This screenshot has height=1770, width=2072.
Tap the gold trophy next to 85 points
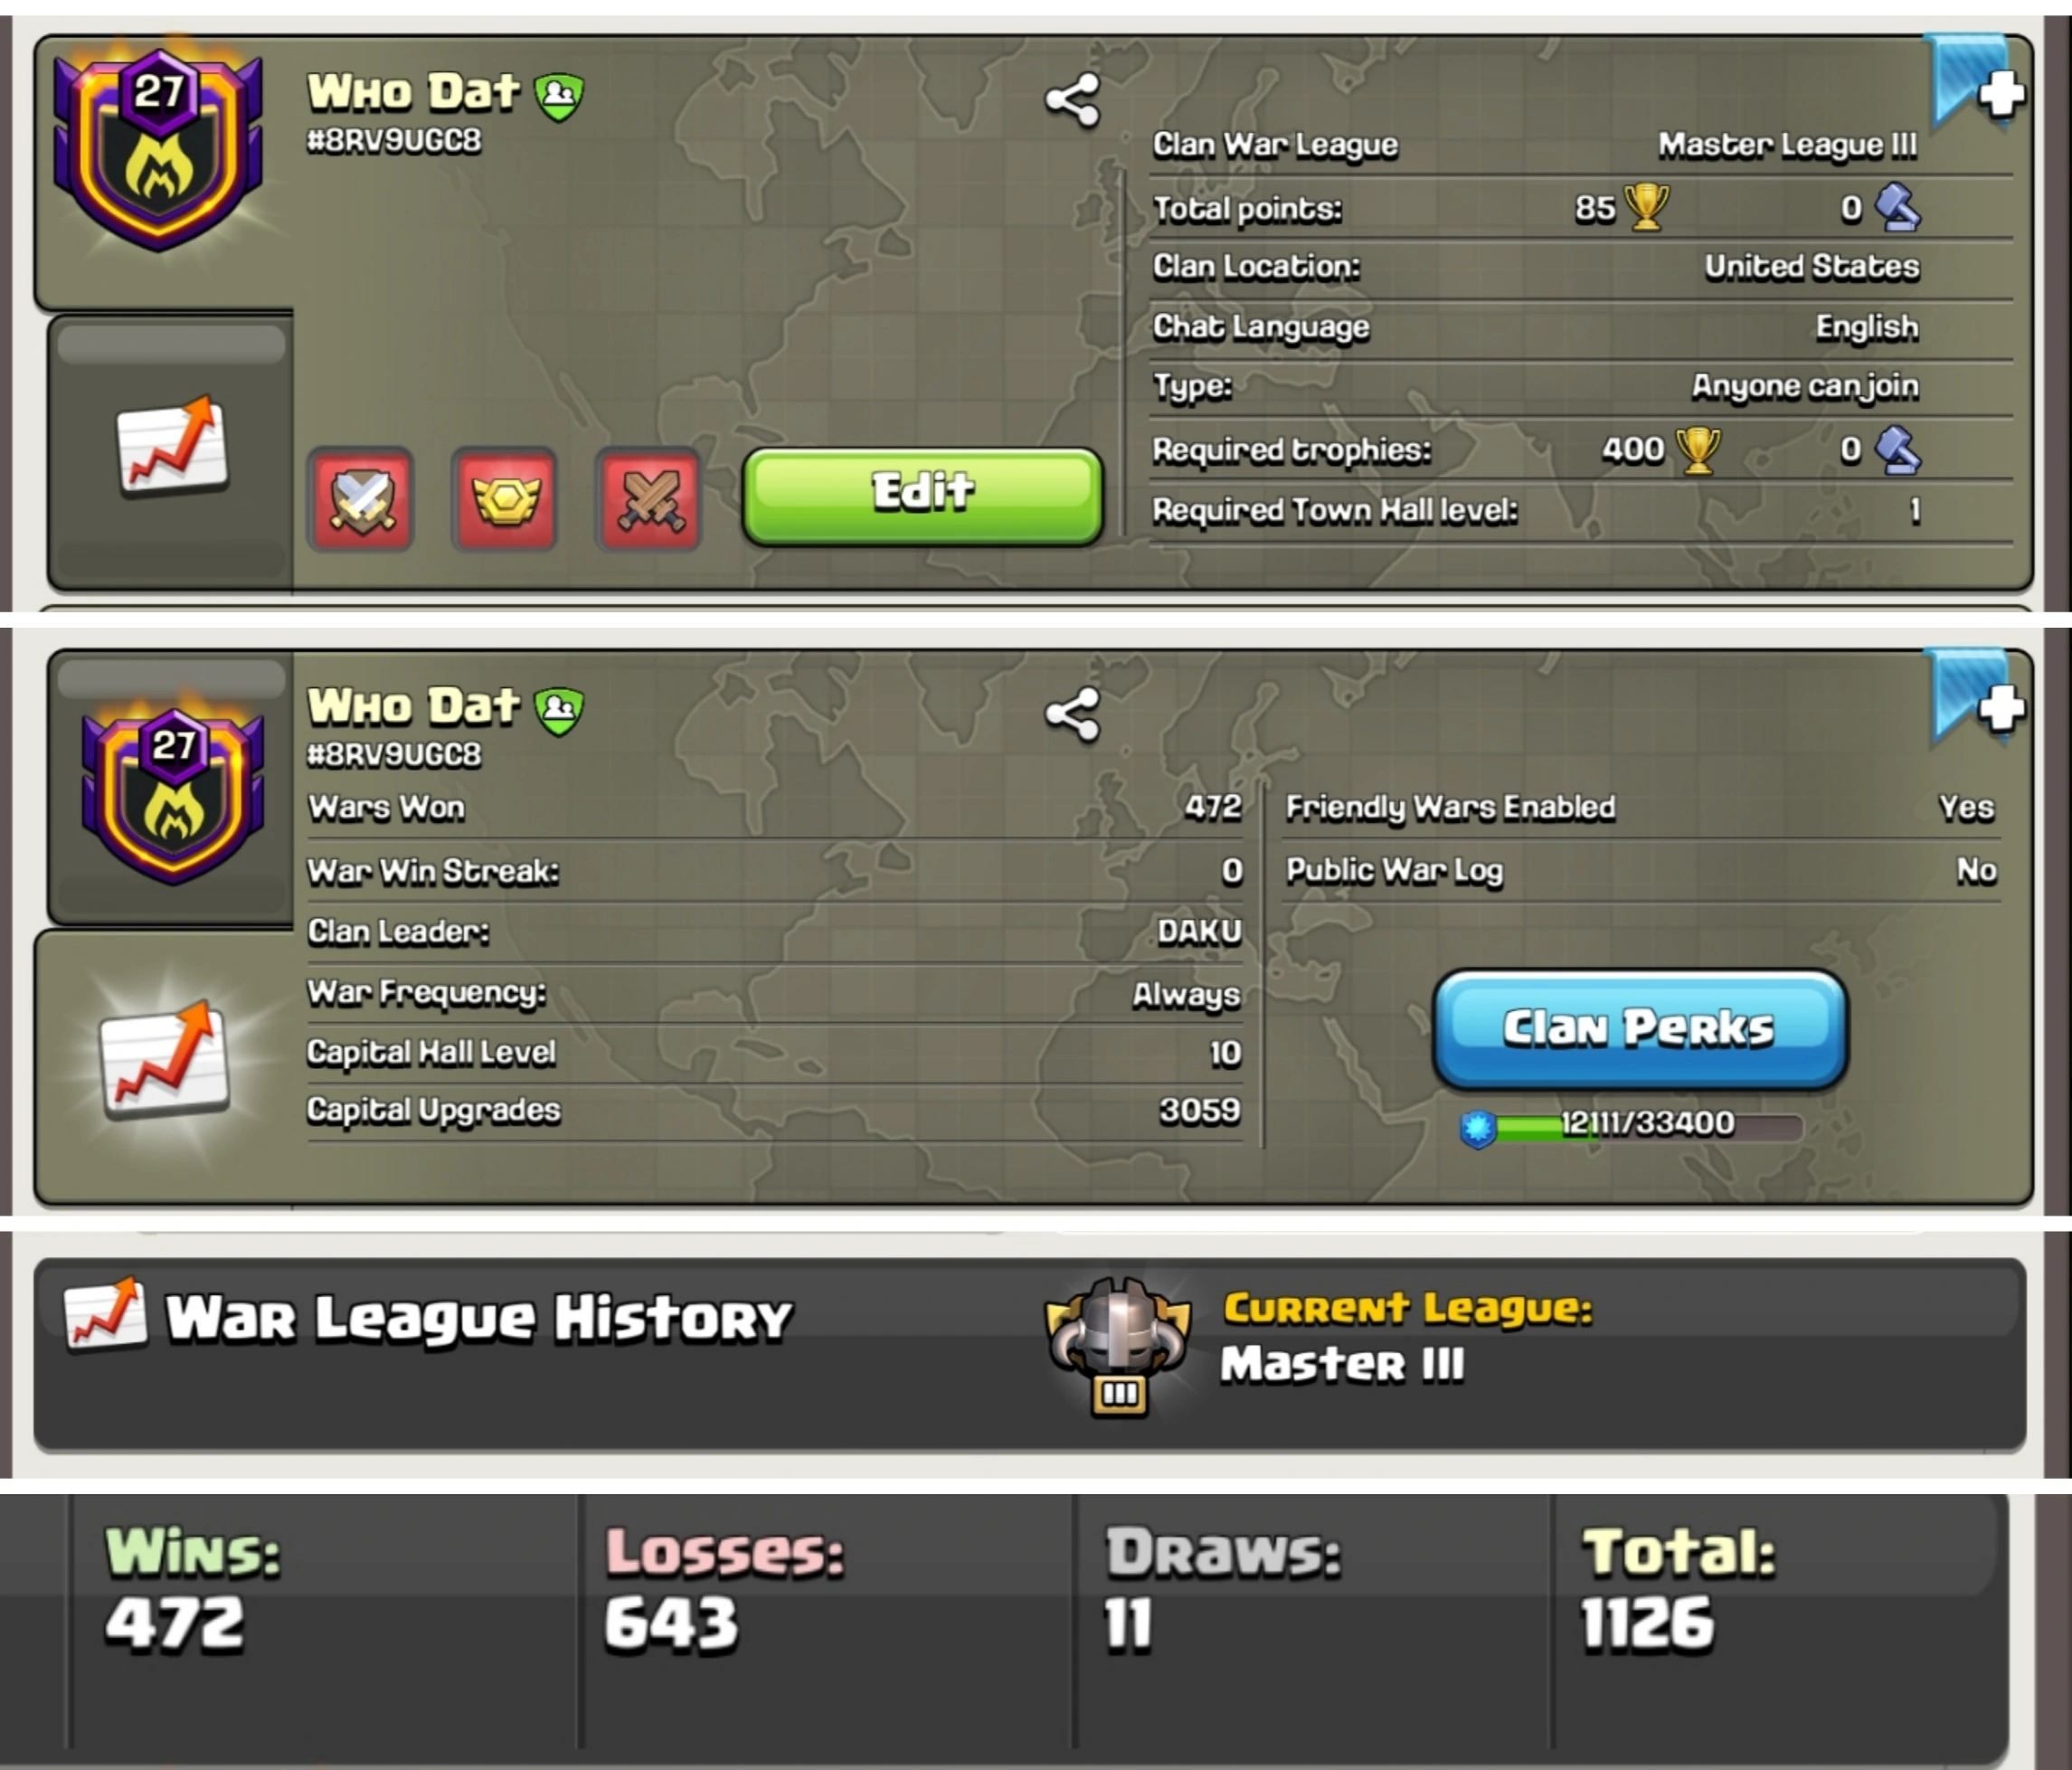pyautogui.click(x=1646, y=207)
